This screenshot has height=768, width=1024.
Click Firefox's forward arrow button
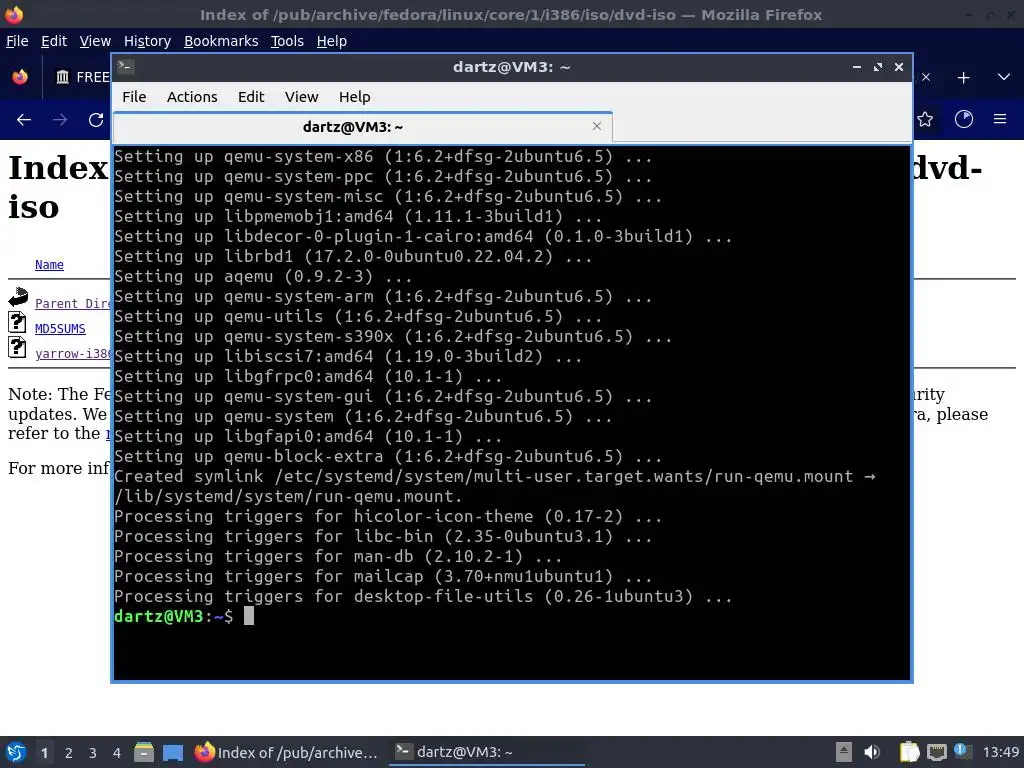coord(59,120)
